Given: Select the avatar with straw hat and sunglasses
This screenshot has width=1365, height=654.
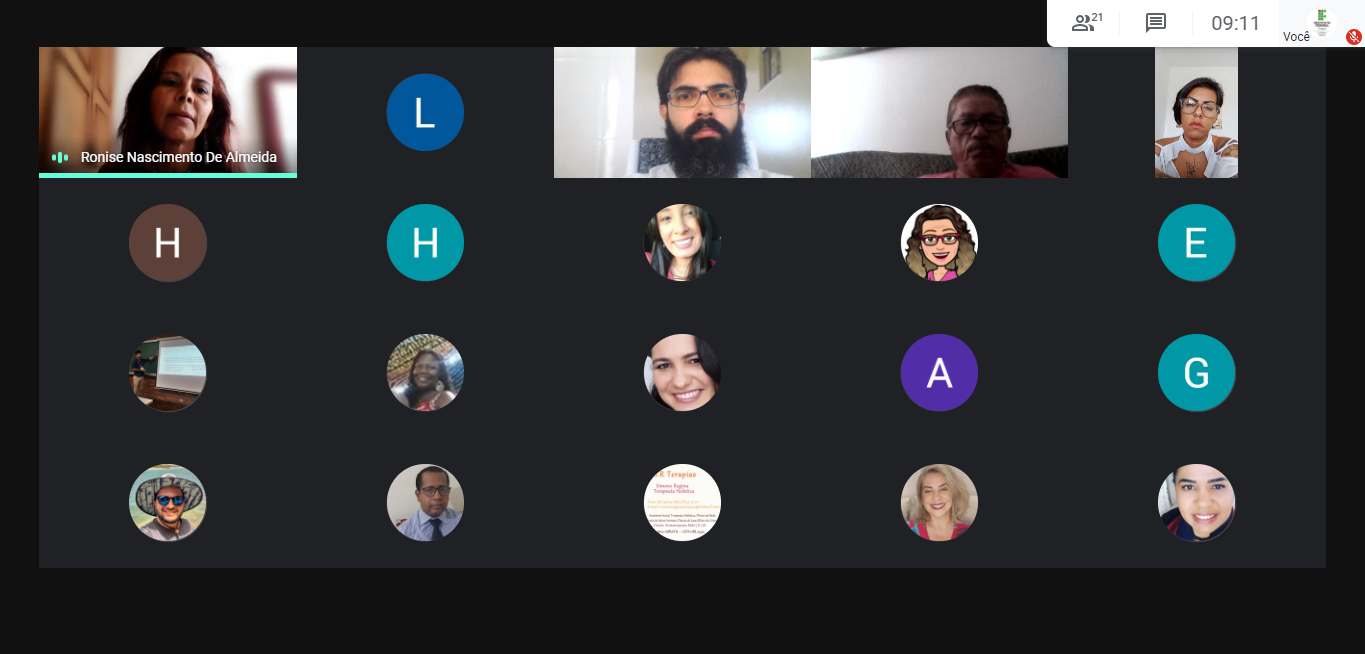Looking at the screenshot, I should (x=168, y=503).
